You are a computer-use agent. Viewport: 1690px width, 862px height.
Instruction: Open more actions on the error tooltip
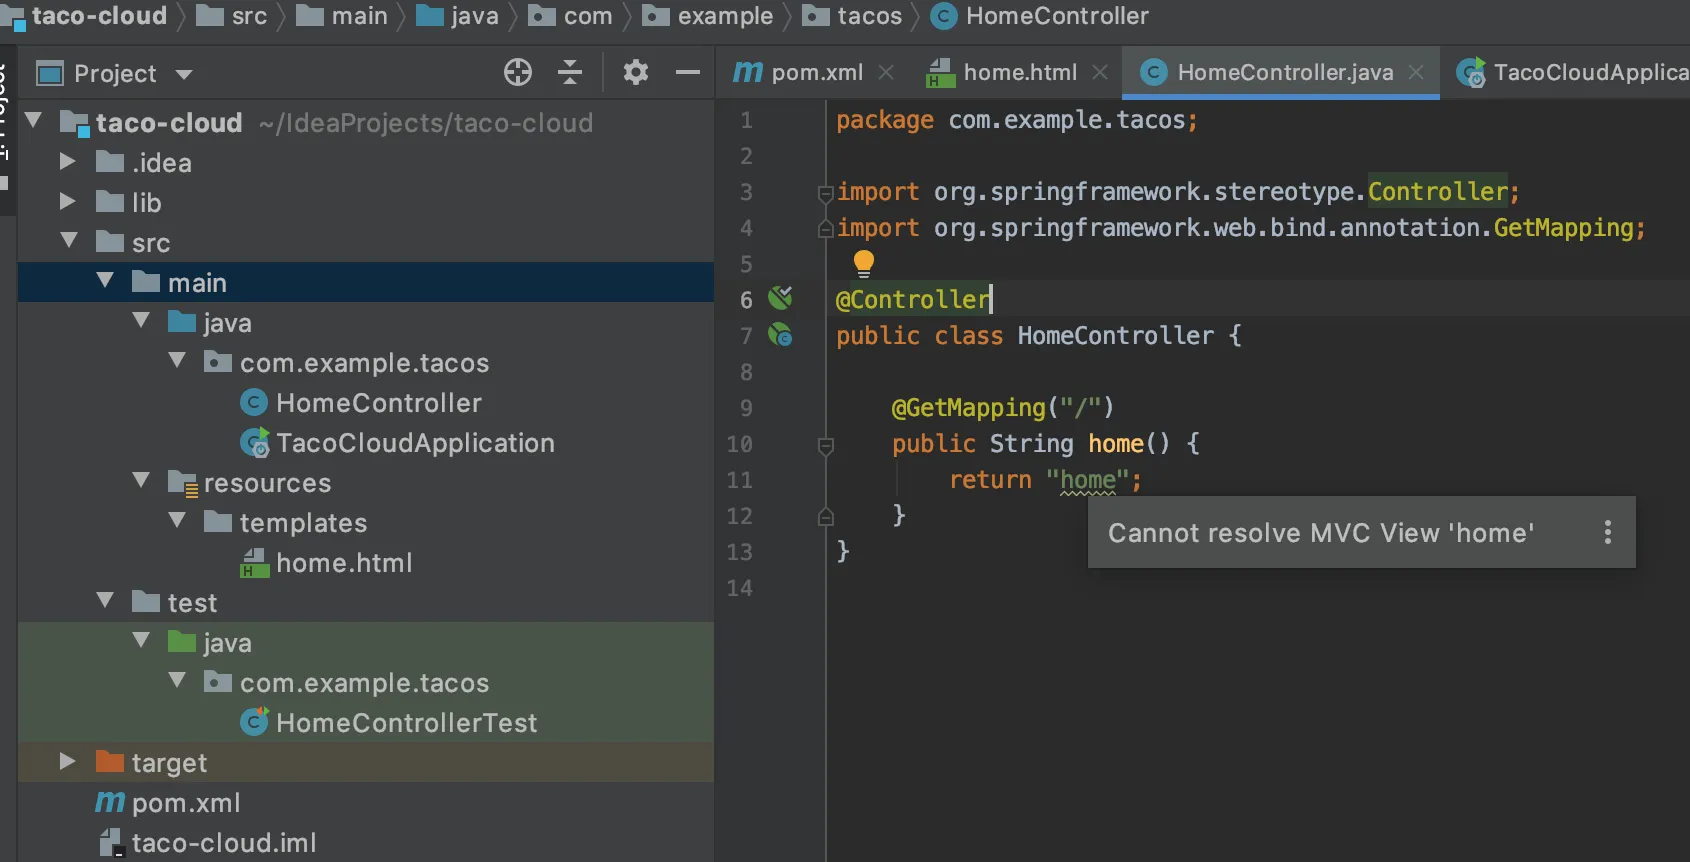tap(1607, 532)
